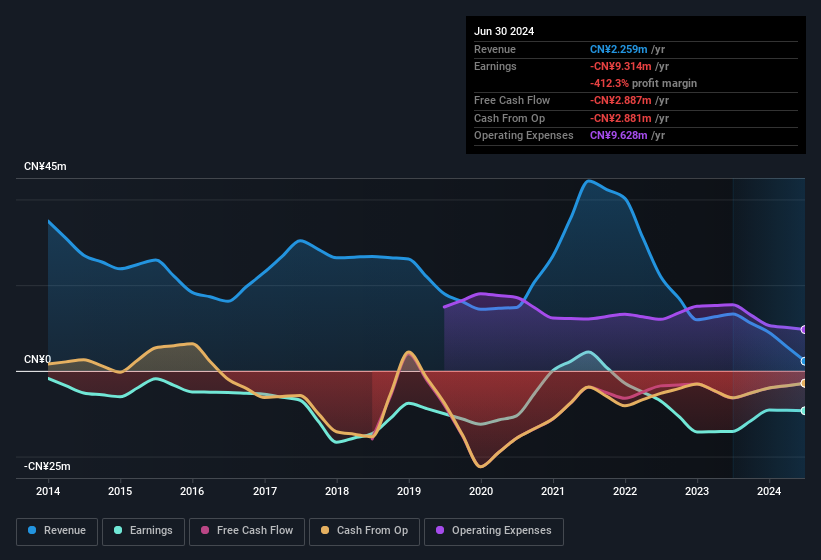Click the 2024 x-axis label
The height and width of the screenshot is (560, 821).
coord(769,491)
